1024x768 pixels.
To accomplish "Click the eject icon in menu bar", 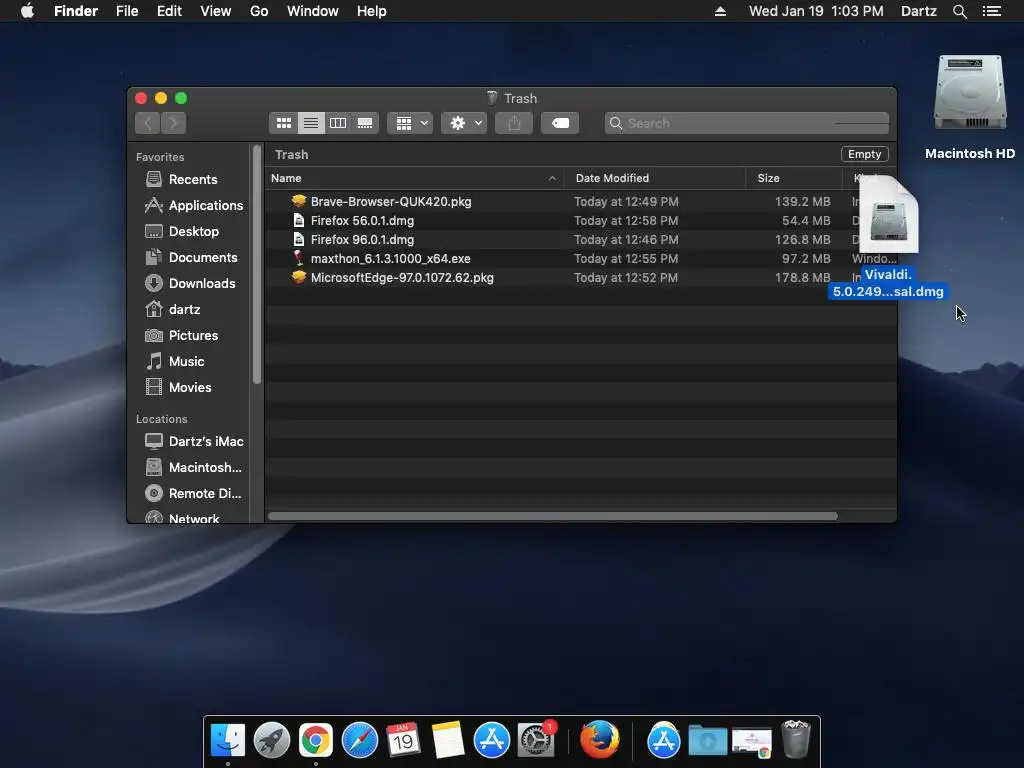I will (x=720, y=11).
